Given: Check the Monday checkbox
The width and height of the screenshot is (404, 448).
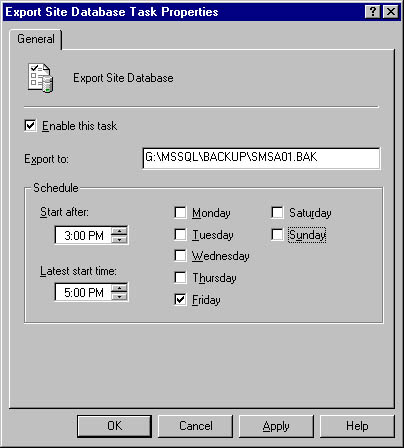Looking at the screenshot, I should coord(180,213).
